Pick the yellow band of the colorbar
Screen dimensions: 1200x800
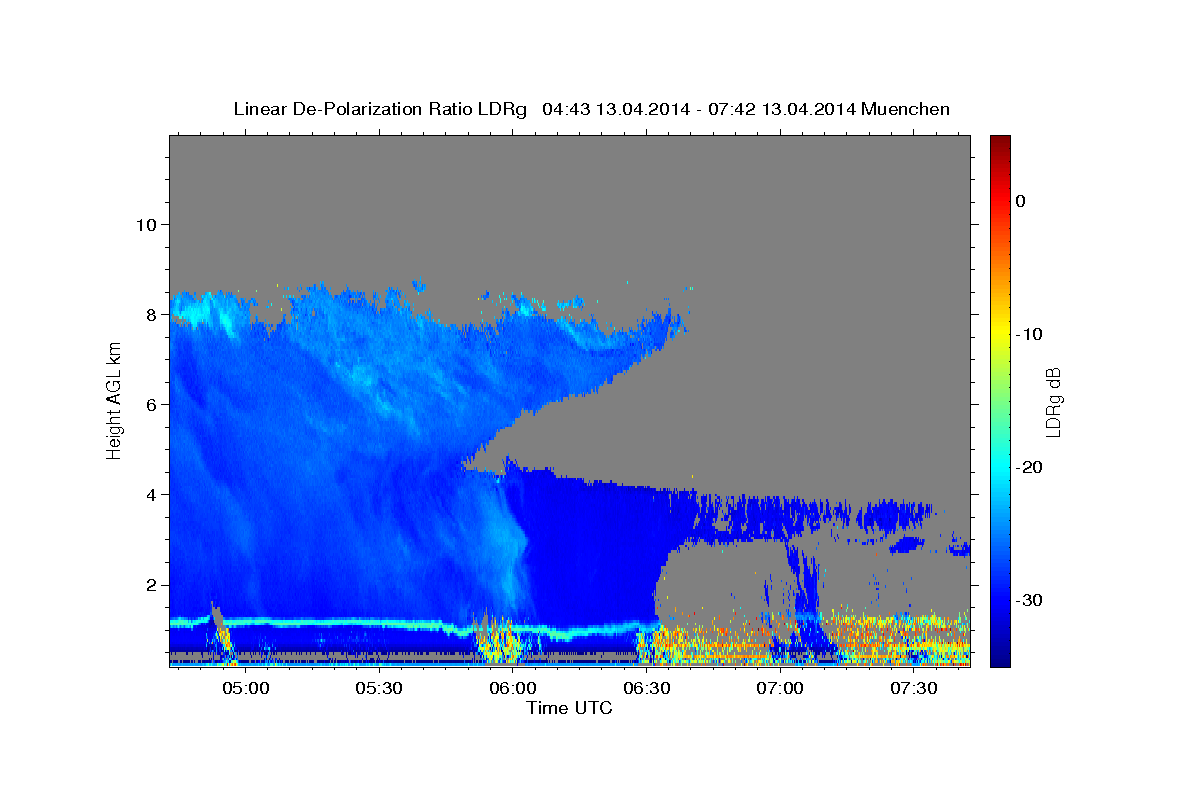tap(1000, 334)
